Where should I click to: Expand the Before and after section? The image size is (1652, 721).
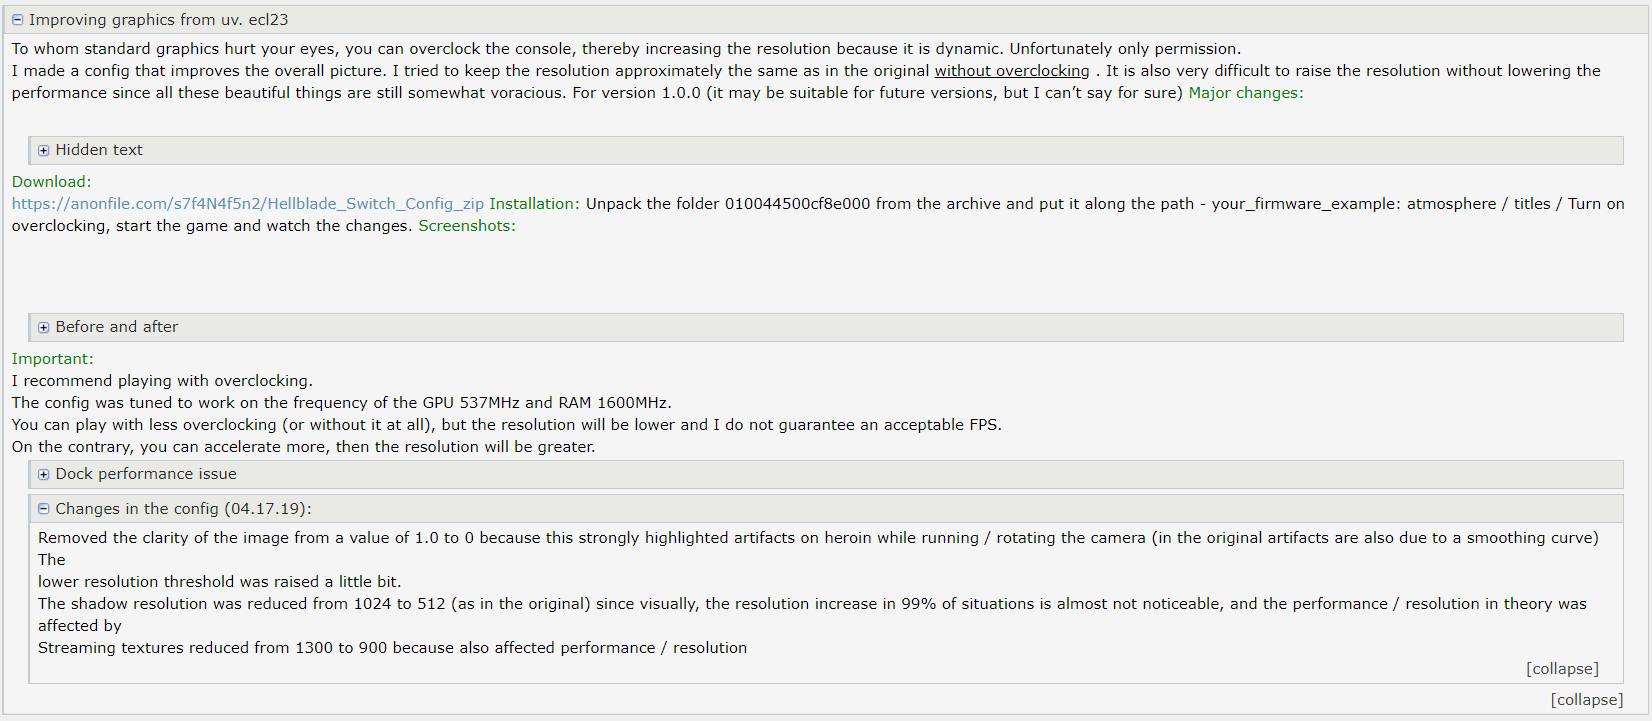coord(826,327)
